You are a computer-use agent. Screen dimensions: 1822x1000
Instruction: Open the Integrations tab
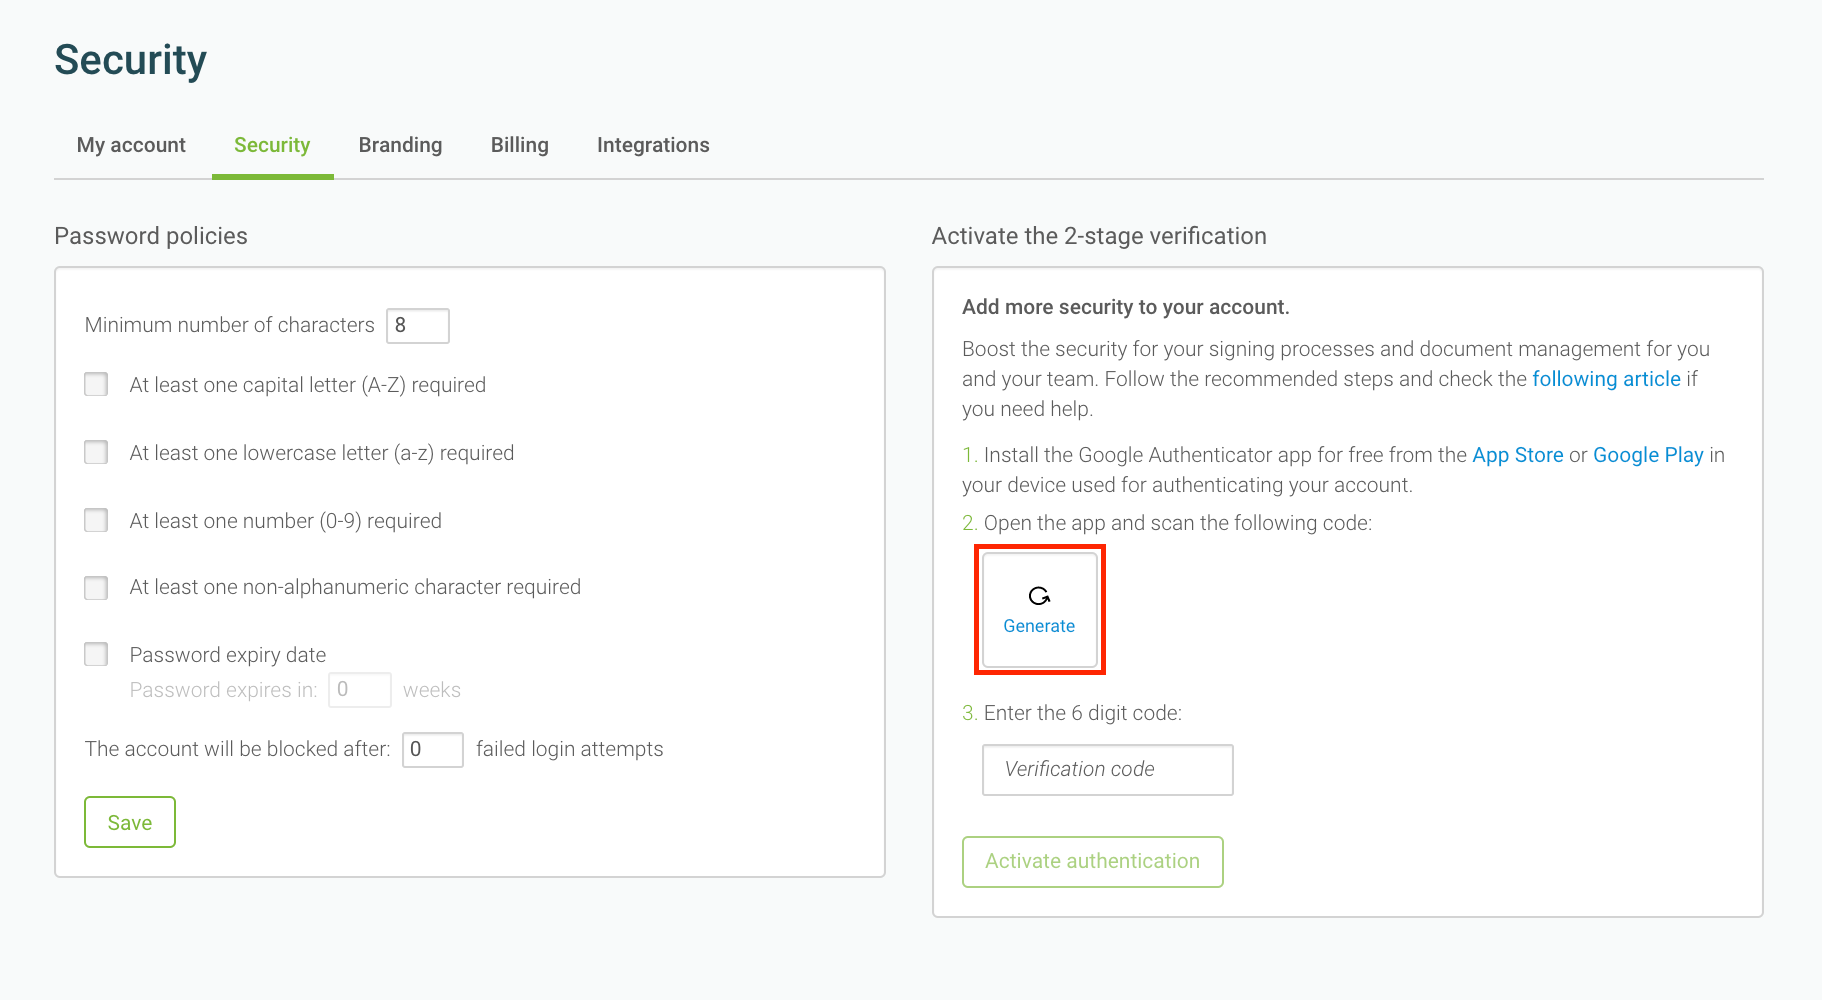[x=653, y=145]
